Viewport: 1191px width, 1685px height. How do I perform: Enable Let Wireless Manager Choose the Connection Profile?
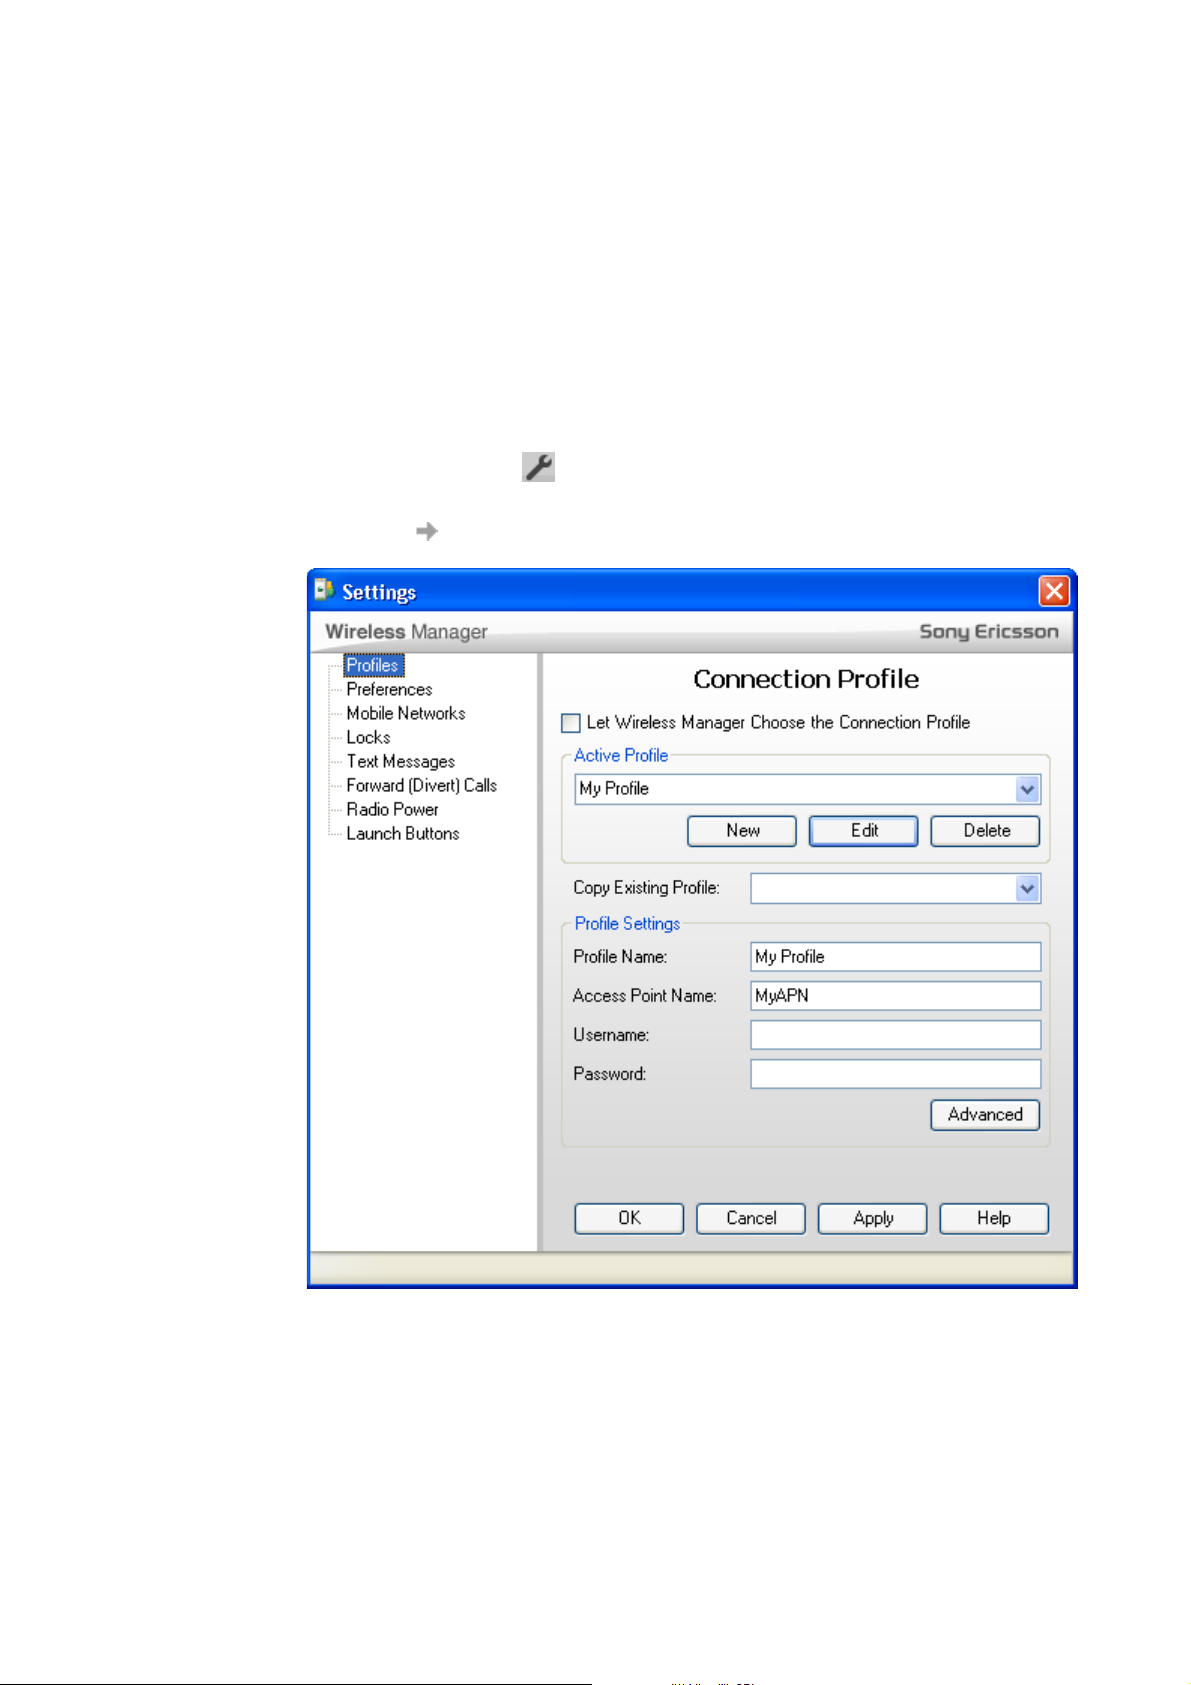pyautogui.click(x=571, y=723)
